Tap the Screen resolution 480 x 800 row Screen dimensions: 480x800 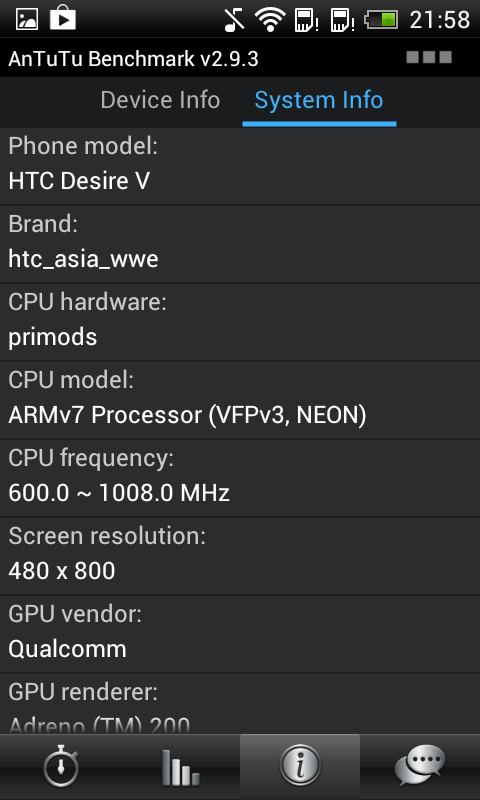(x=240, y=556)
